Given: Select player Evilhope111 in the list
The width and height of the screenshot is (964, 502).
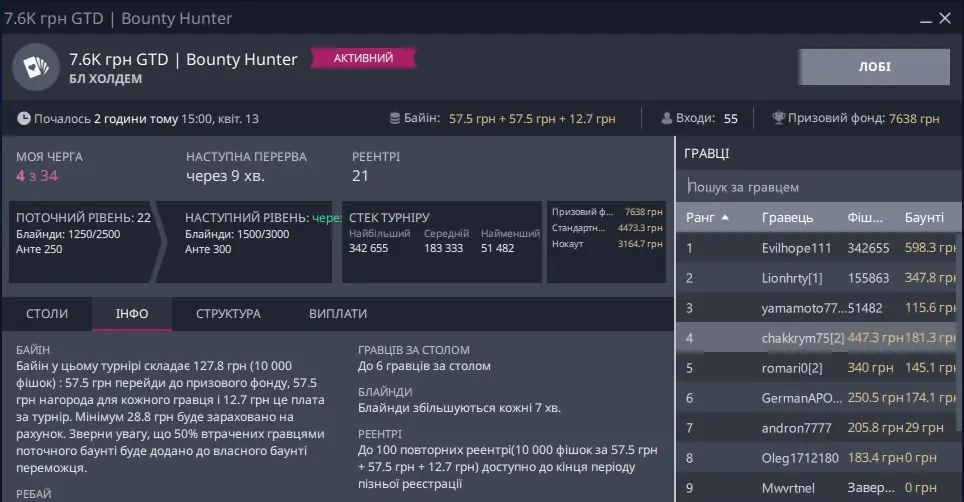Looking at the screenshot, I should (x=796, y=248).
